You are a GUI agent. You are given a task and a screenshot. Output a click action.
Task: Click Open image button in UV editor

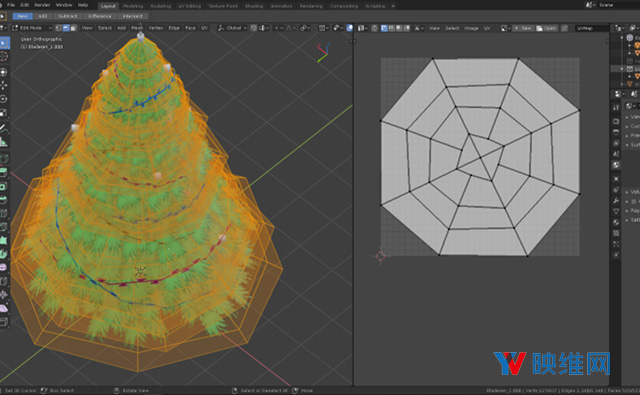coord(546,28)
